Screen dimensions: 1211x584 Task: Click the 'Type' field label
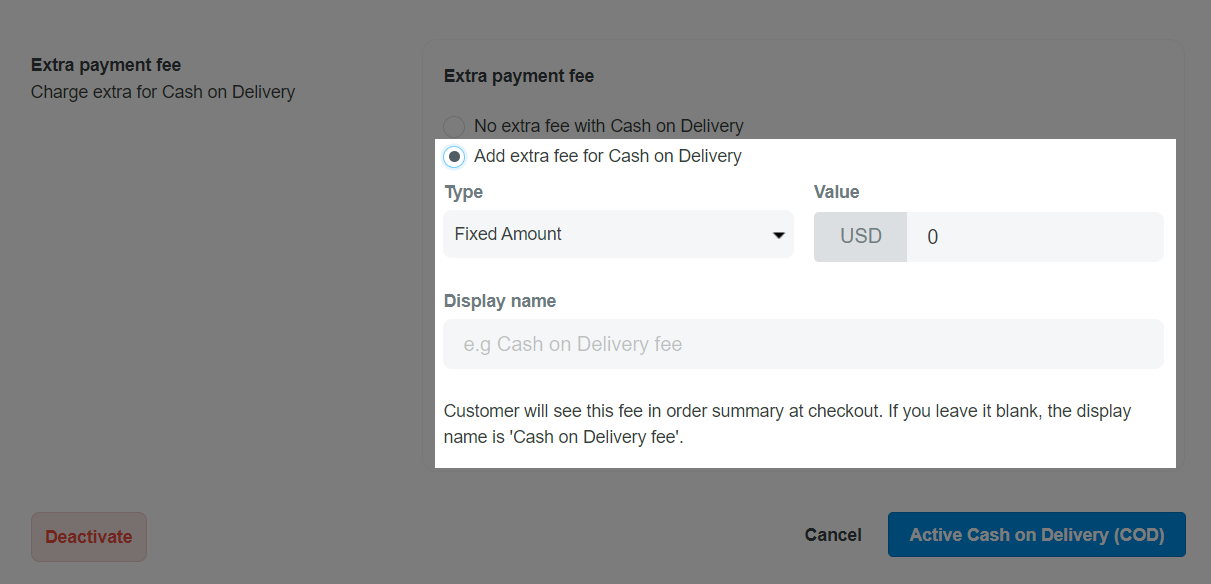click(x=463, y=192)
